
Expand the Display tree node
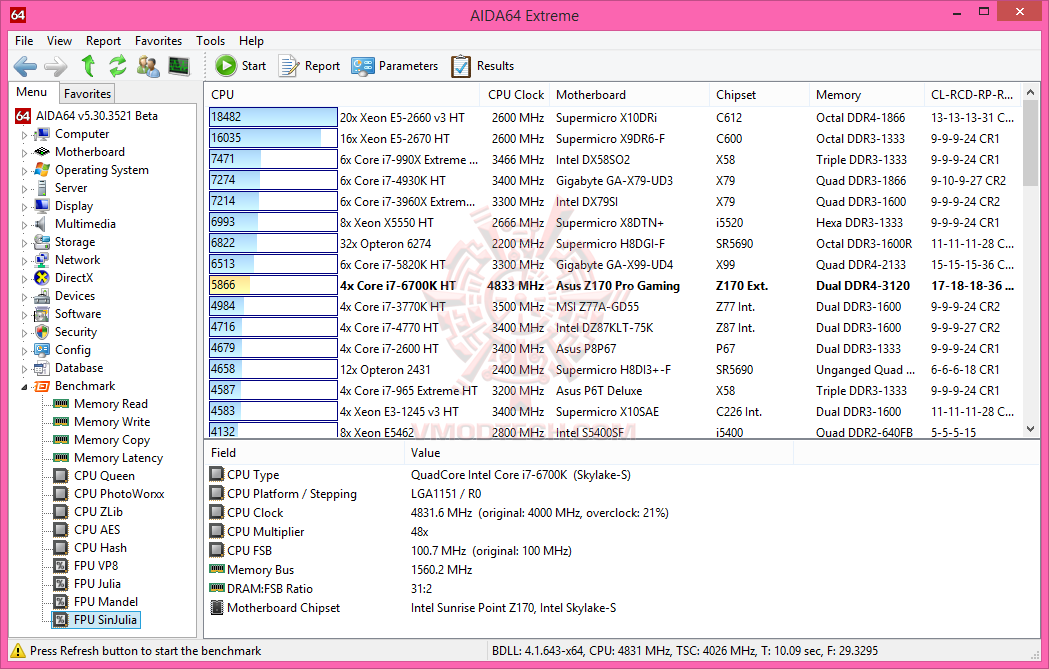tap(25, 207)
